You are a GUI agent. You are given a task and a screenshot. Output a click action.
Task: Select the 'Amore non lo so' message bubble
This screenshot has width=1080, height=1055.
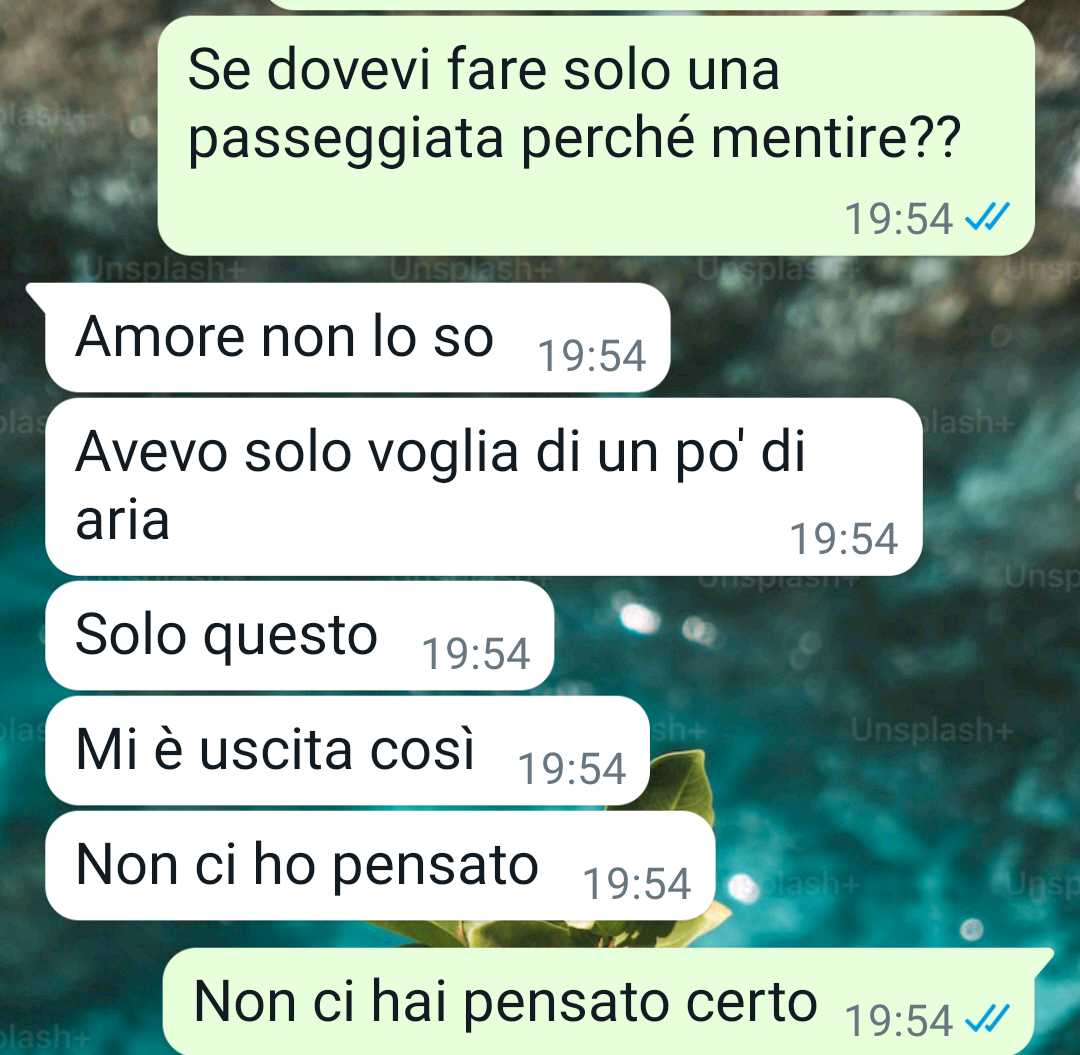(x=357, y=337)
